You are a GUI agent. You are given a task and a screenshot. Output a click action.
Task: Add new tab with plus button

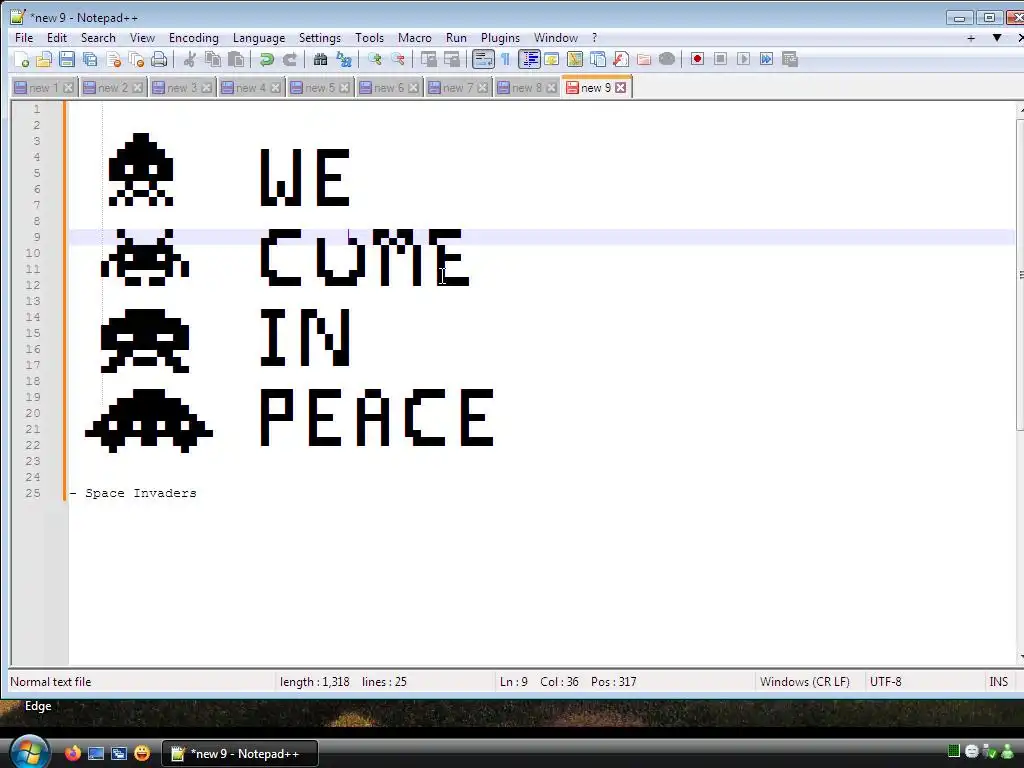point(971,38)
